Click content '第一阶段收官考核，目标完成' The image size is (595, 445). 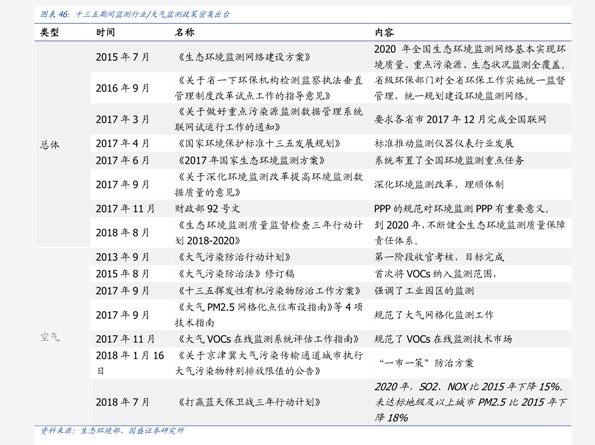pos(439,257)
